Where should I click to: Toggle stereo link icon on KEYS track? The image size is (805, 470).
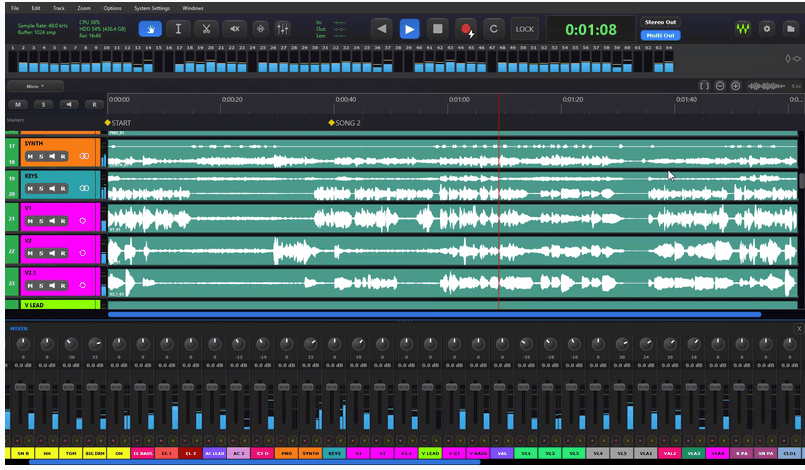click(84, 189)
